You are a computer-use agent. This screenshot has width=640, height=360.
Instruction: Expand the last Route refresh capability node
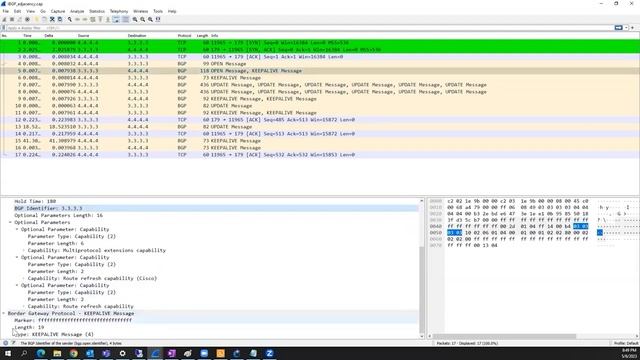coord(23,306)
